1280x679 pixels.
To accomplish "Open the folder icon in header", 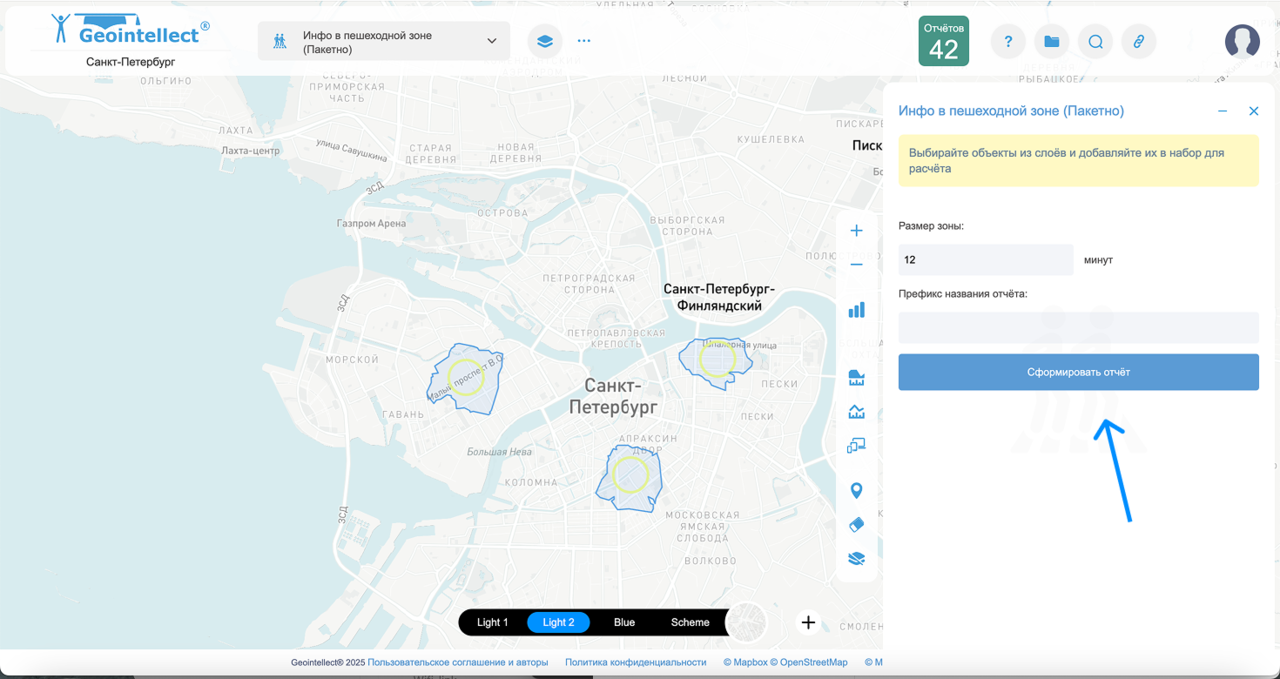I will [1051, 41].
